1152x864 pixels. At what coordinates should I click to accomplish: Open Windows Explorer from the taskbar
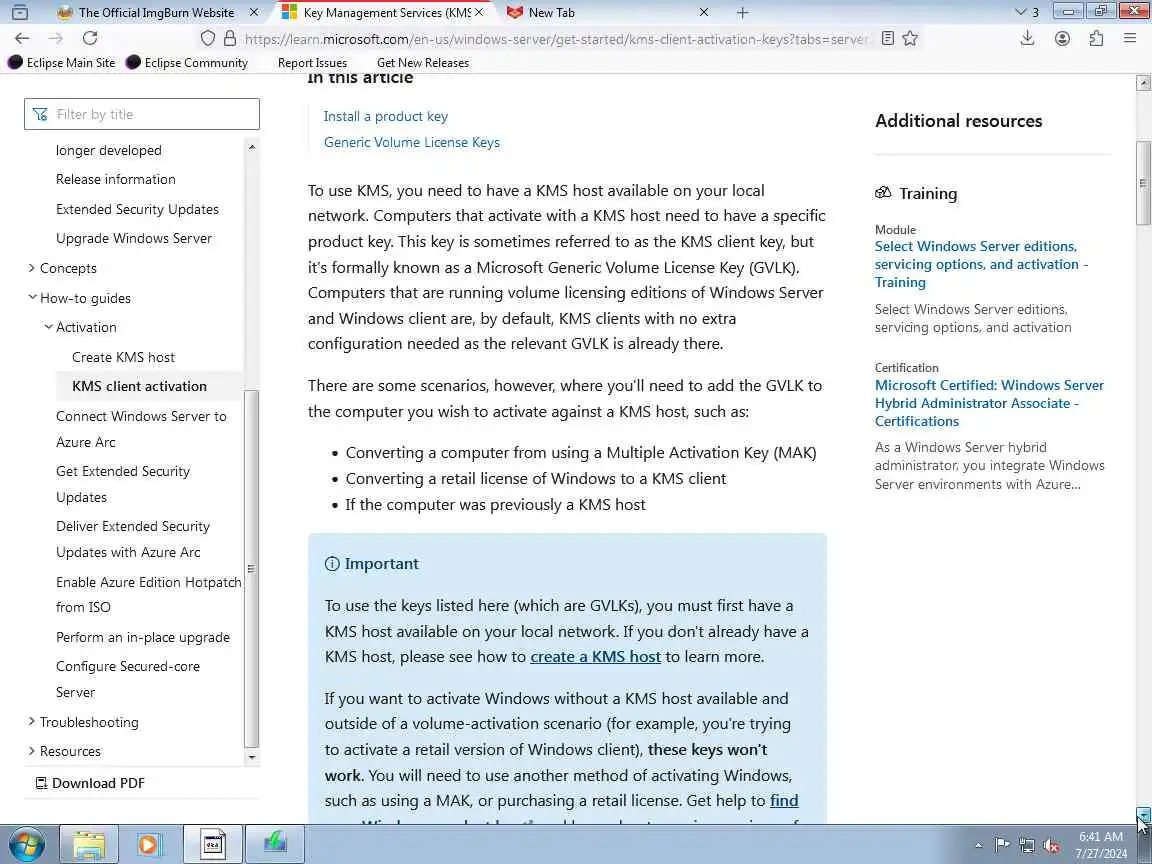click(88, 844)
